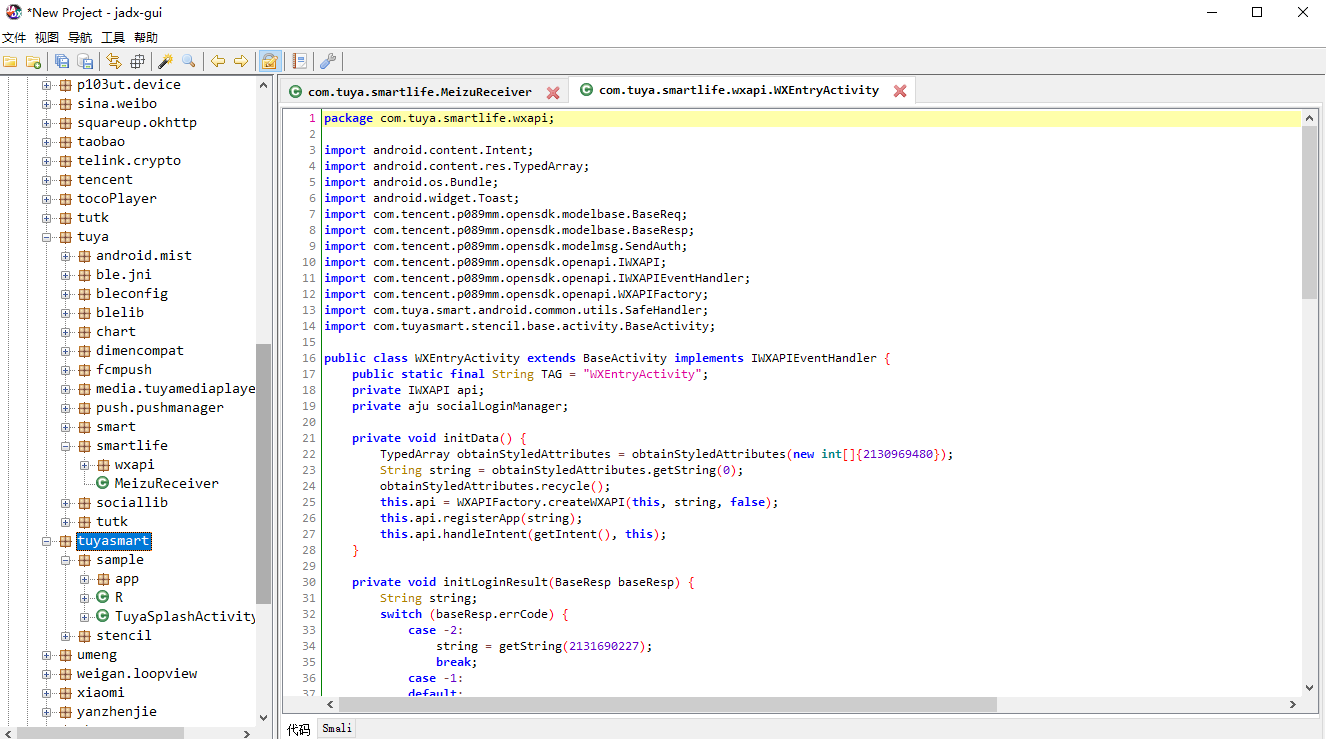Click the export gradle project icon
The height and width of the screenshot is (739, 1326).
[85, 61]
